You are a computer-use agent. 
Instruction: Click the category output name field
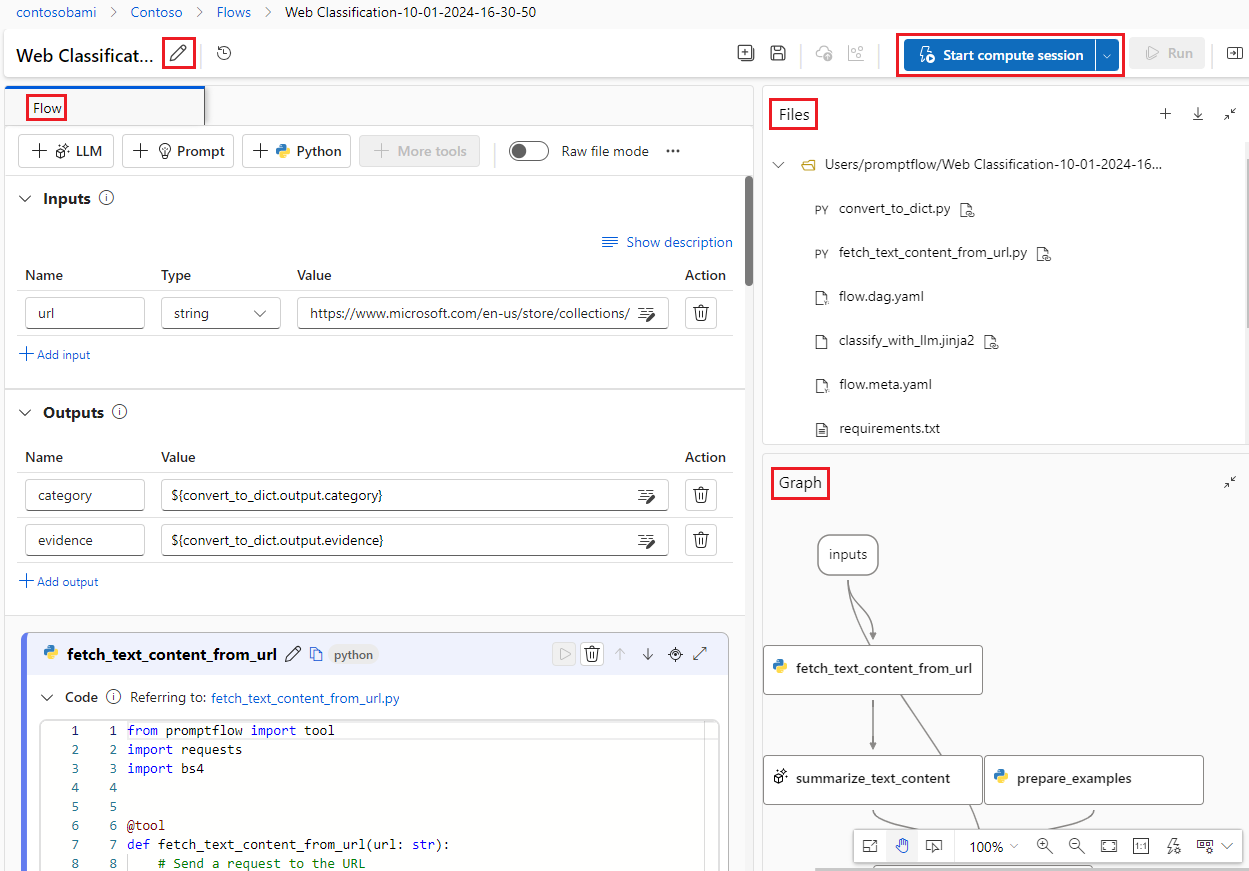[85, 495]
